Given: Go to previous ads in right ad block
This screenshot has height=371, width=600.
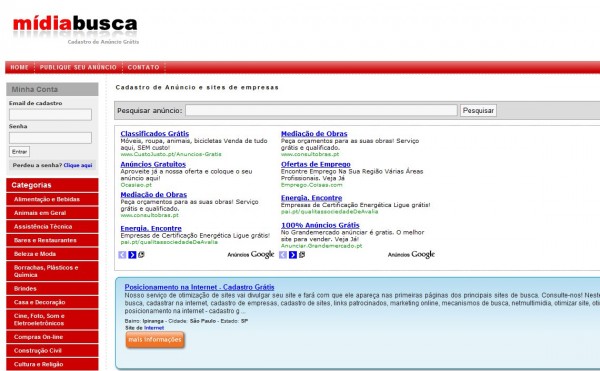Looking at the screenshot, I should point(283,255).
